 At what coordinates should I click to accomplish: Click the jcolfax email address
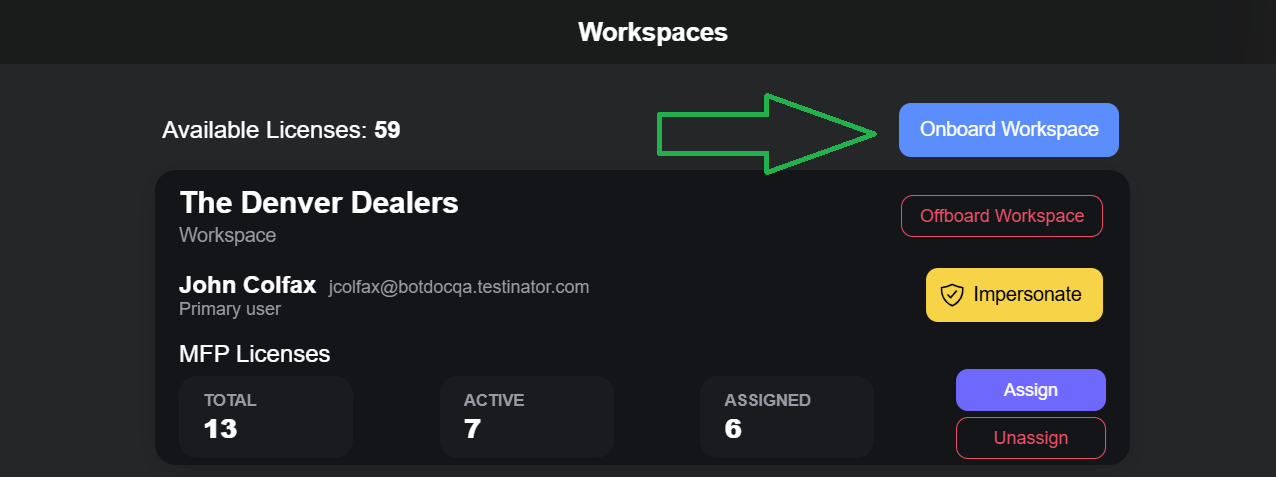[x=458, y=288]
